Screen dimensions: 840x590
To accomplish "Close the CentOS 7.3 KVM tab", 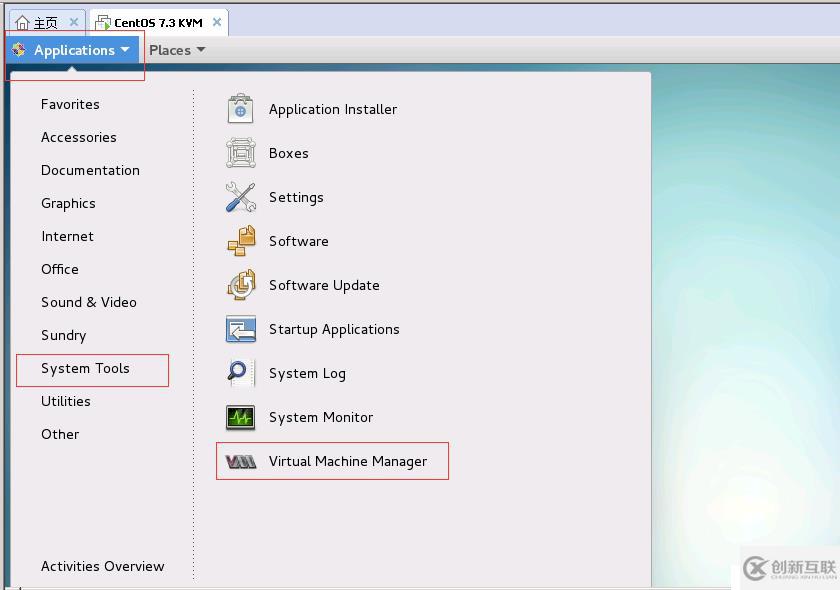I will coord(217,22).
